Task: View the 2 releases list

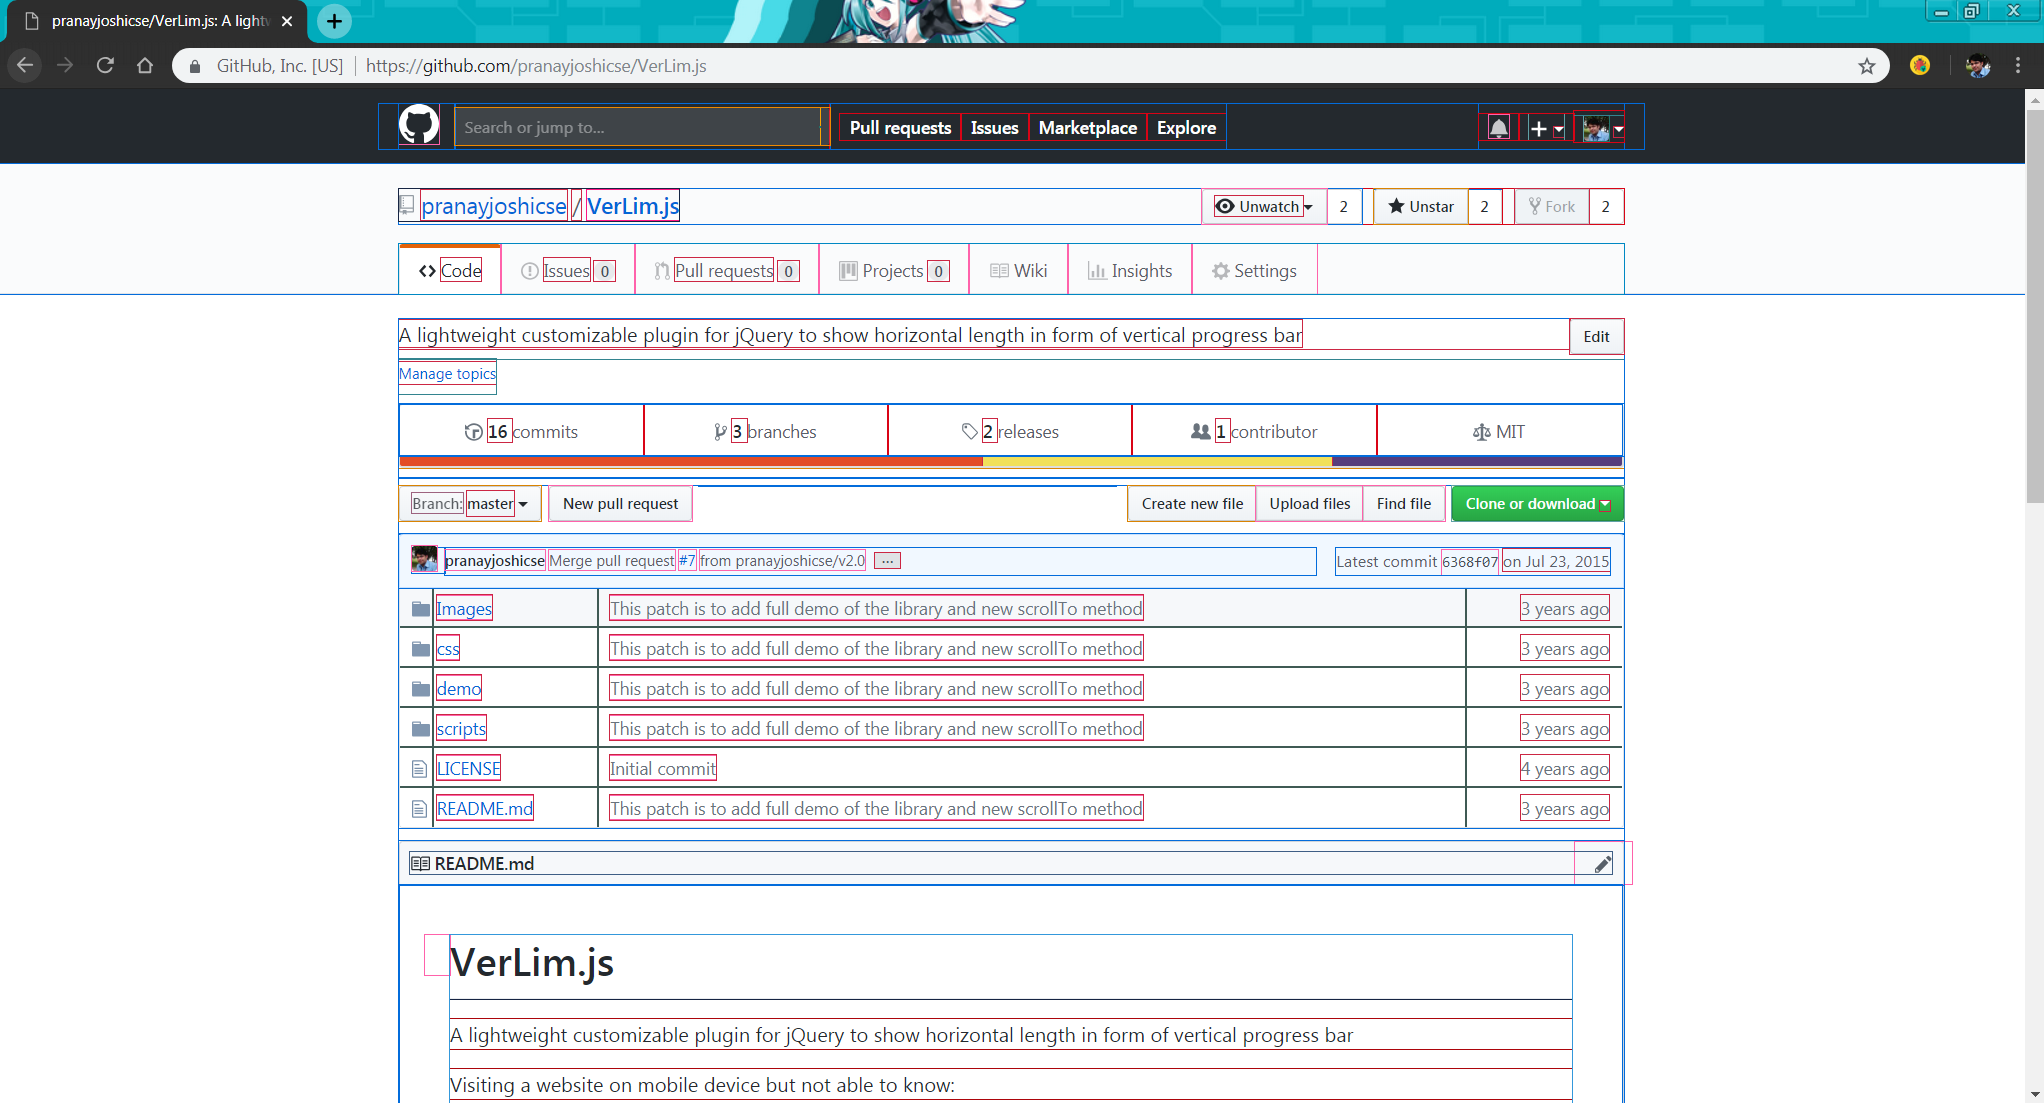Action: pyautogui.click(x=1010, y=432)
